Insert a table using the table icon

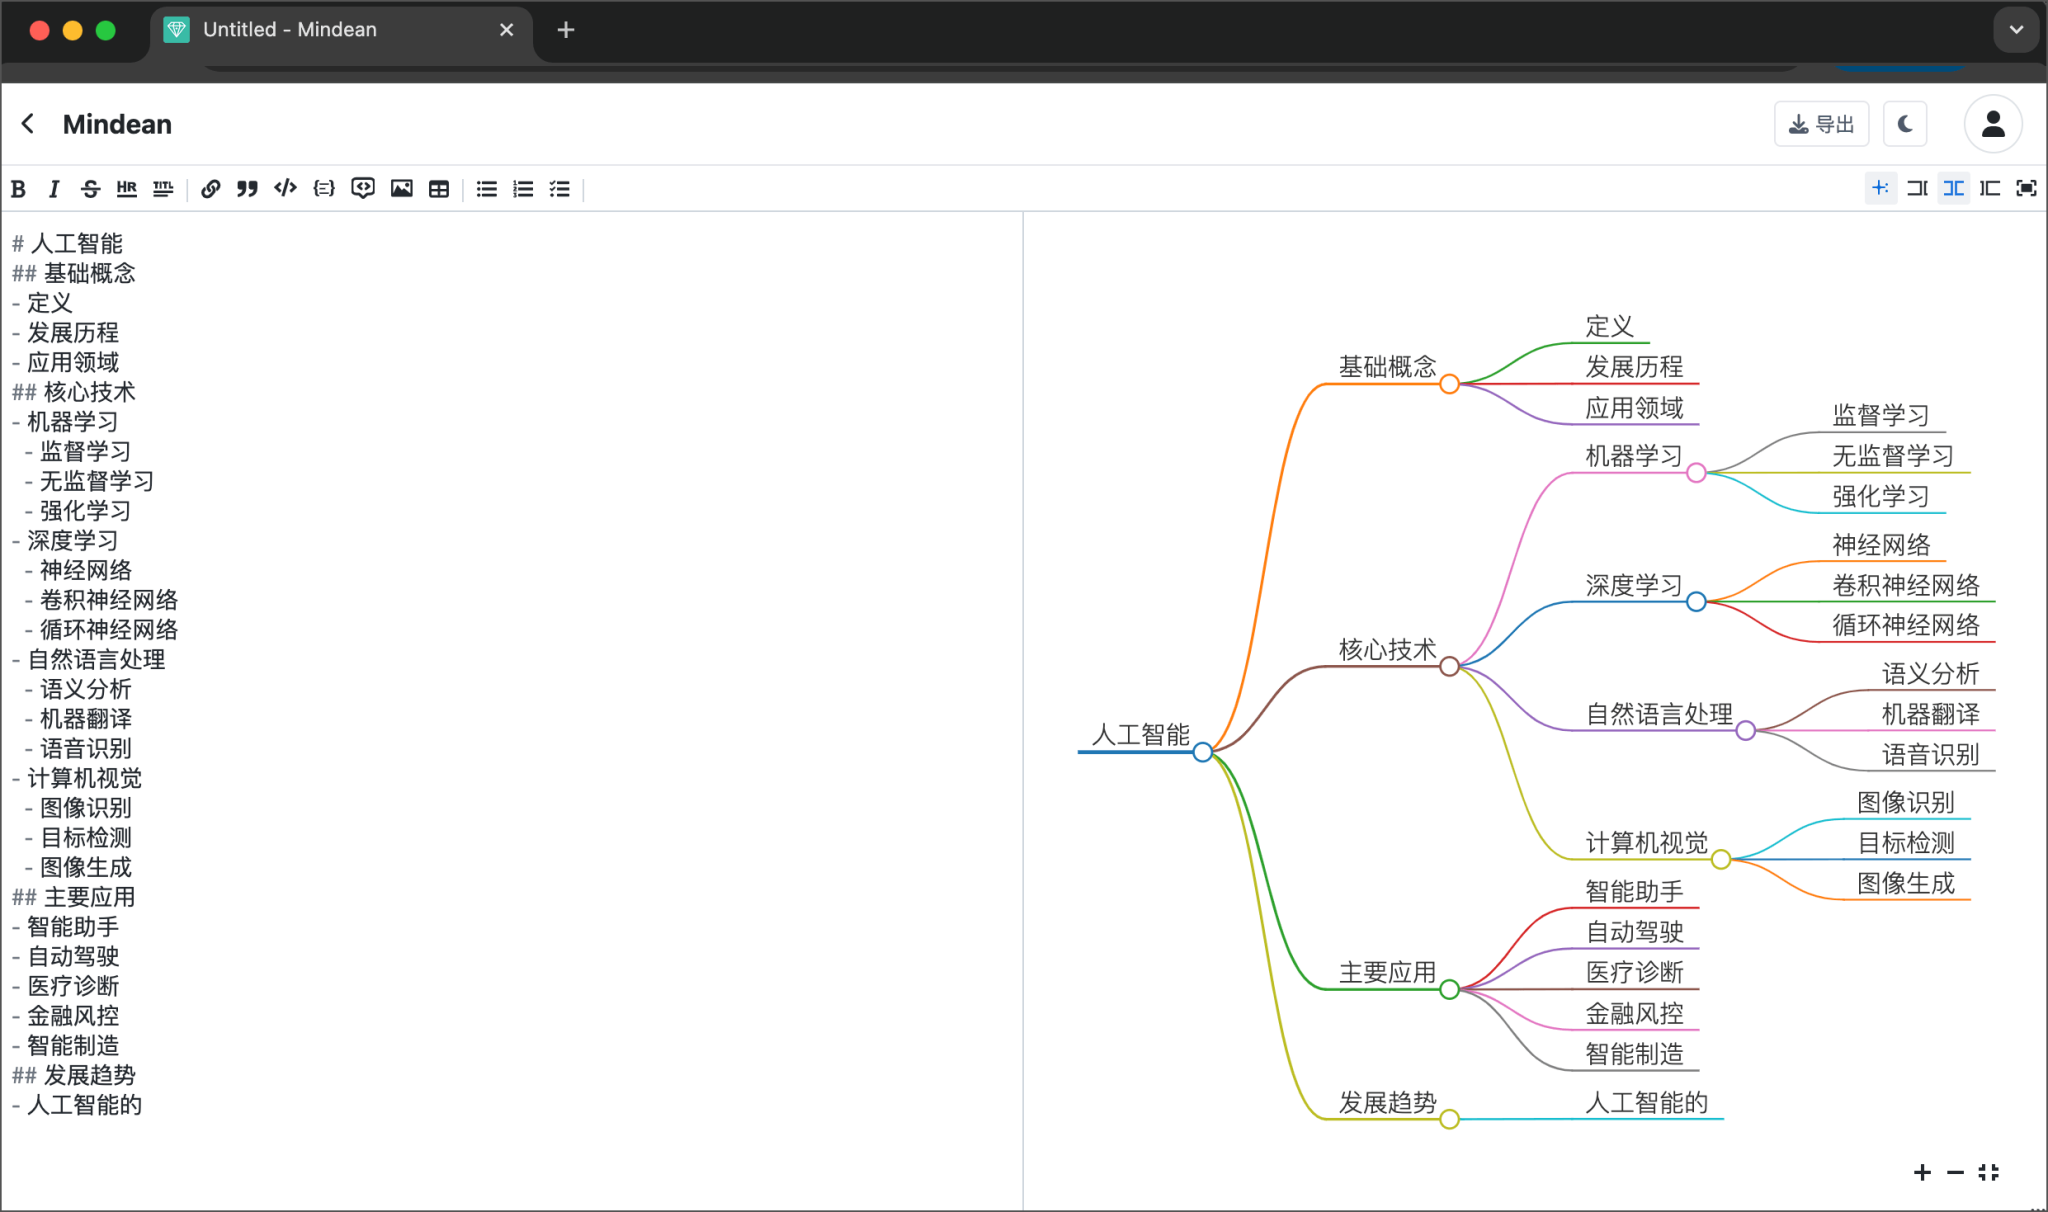tap(439, 189)
